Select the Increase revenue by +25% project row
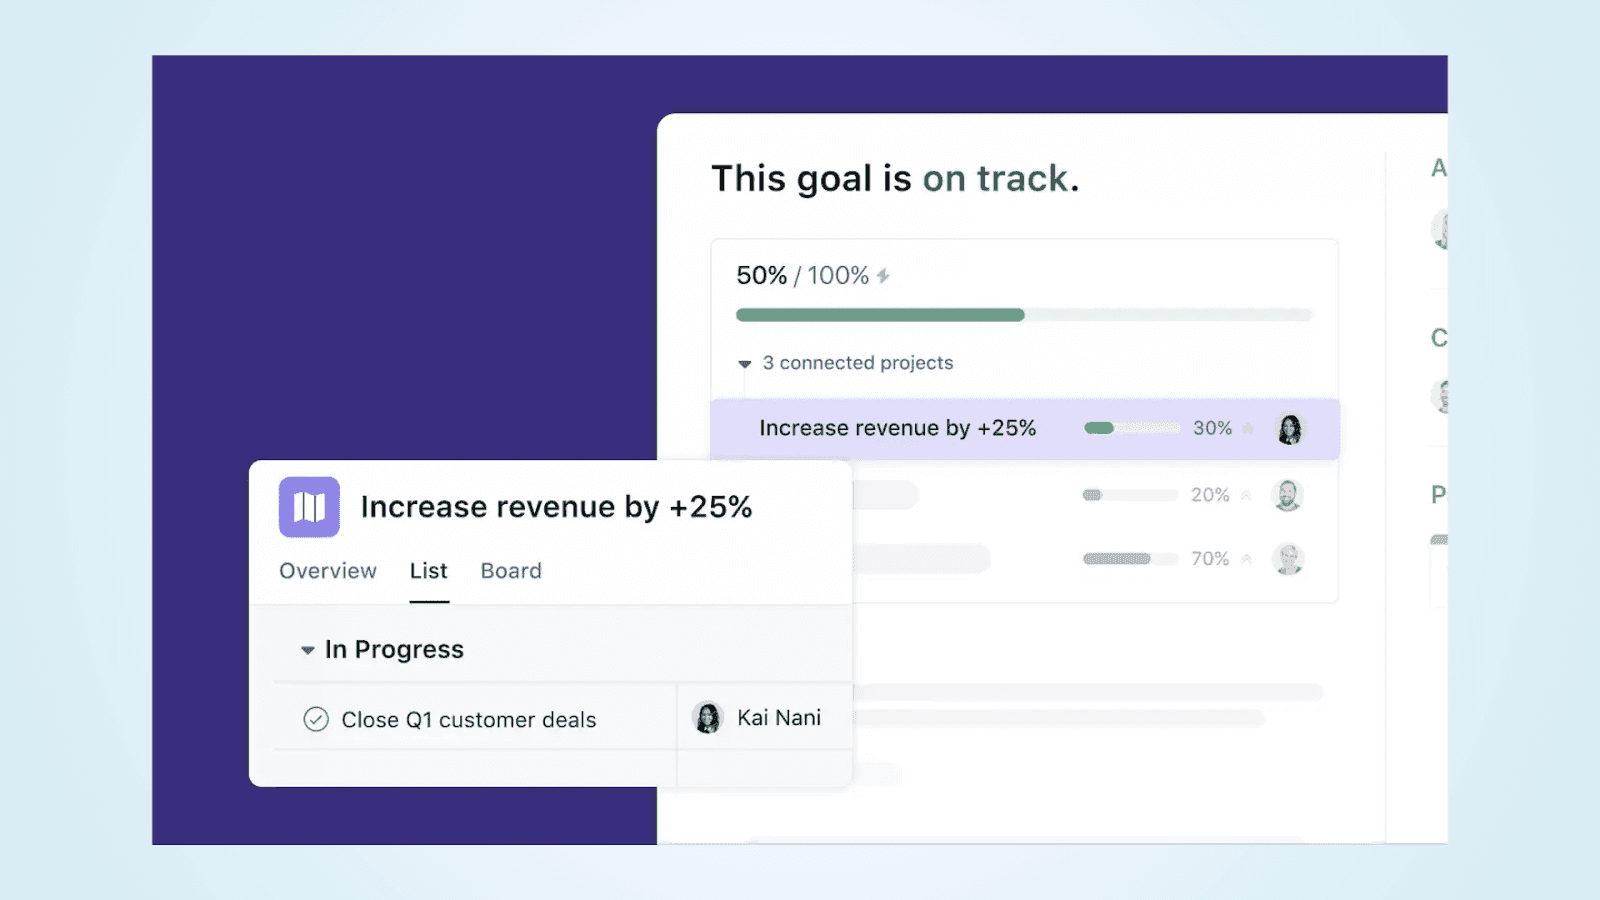The width and height of the screenshot is (1600, 900). pos(898,428)
